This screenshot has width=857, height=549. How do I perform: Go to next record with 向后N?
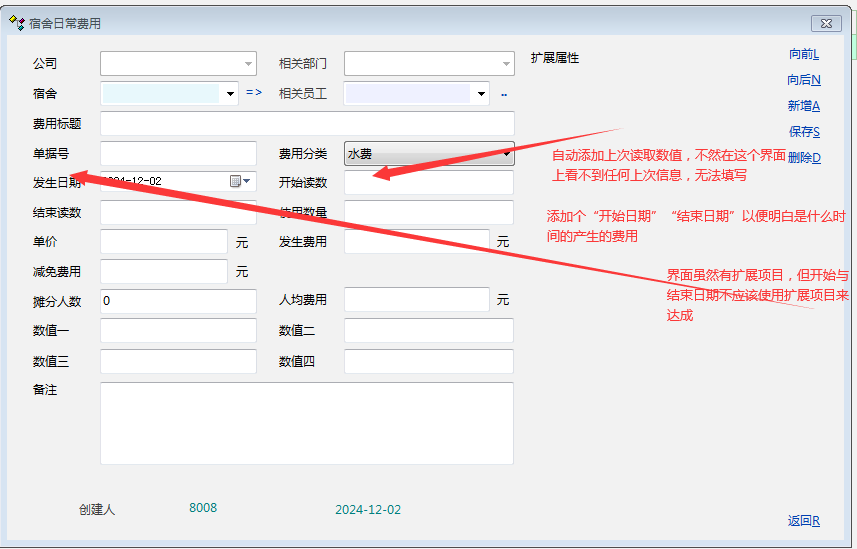[x=804, y=80]
